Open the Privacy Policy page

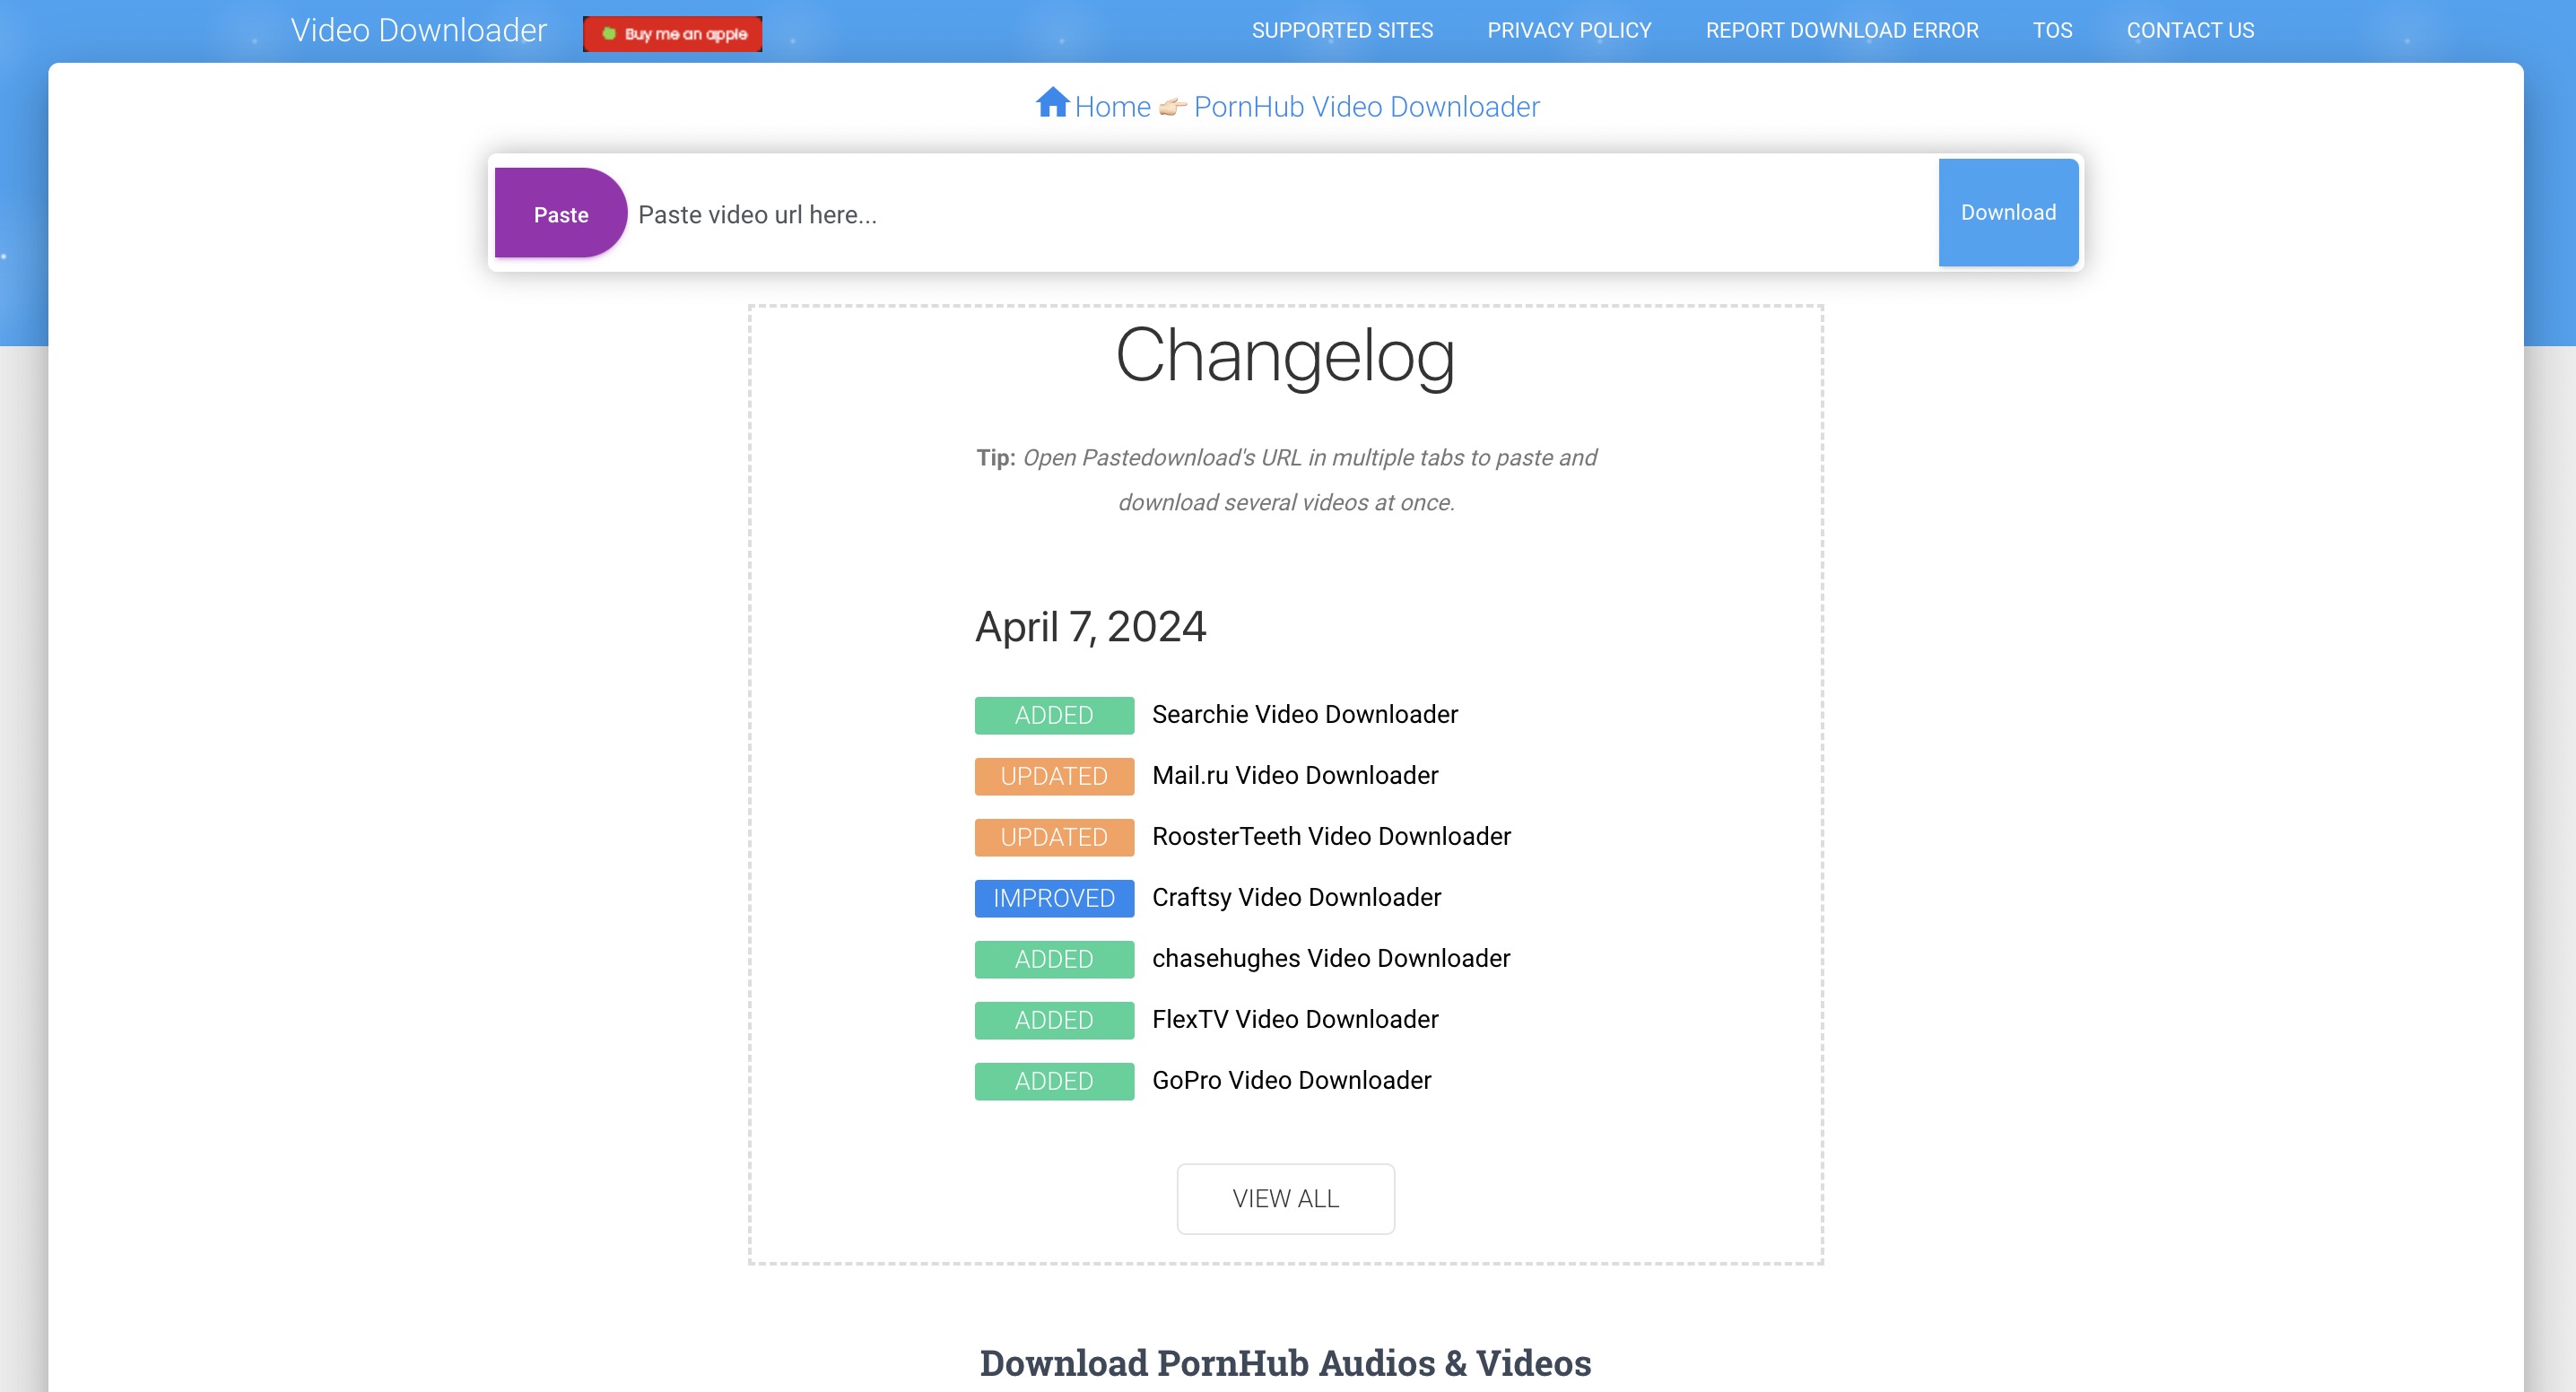1568,30
